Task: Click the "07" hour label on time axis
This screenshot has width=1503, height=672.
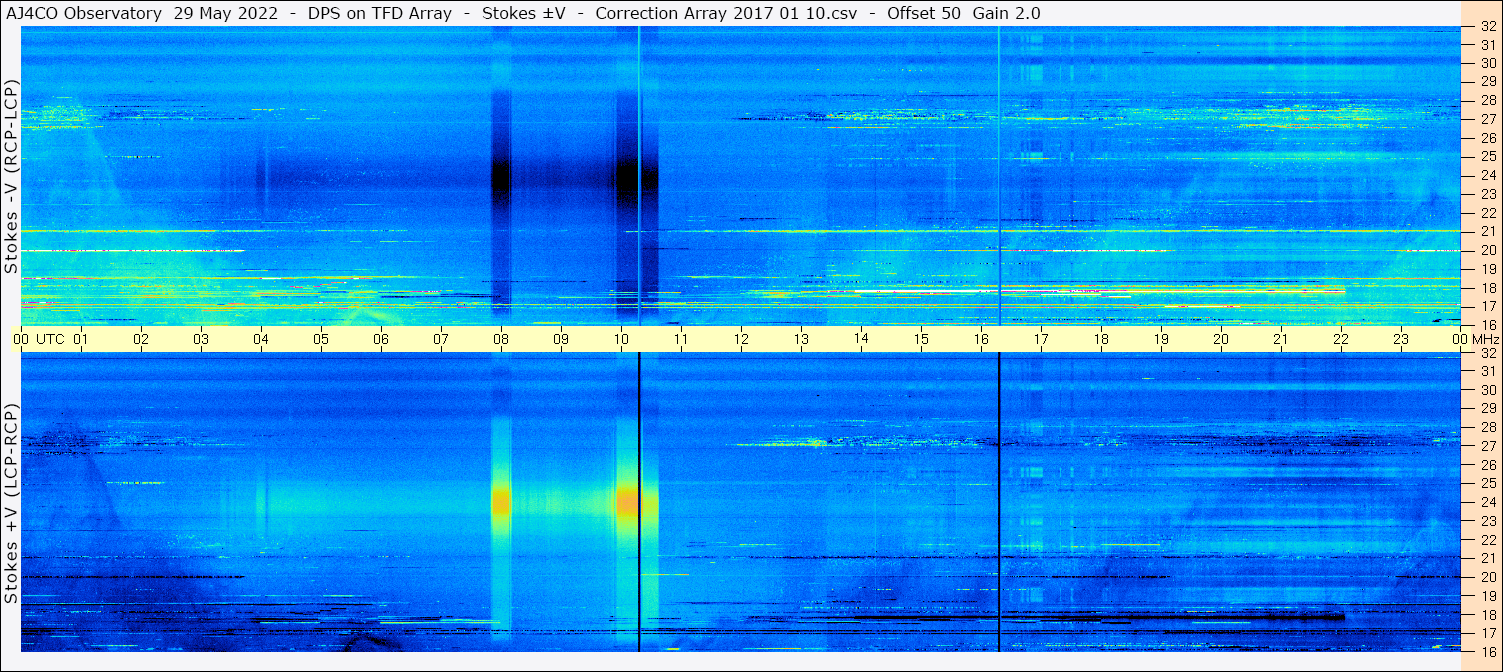Action: point(441,339)
